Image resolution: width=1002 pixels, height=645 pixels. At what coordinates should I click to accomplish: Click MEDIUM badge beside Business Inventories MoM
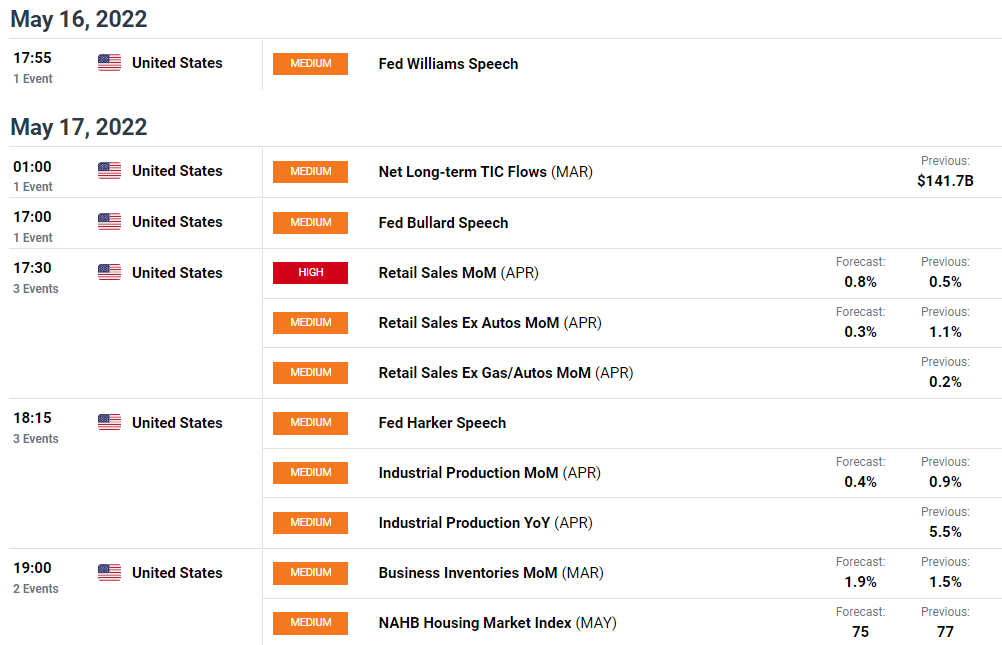311,573
